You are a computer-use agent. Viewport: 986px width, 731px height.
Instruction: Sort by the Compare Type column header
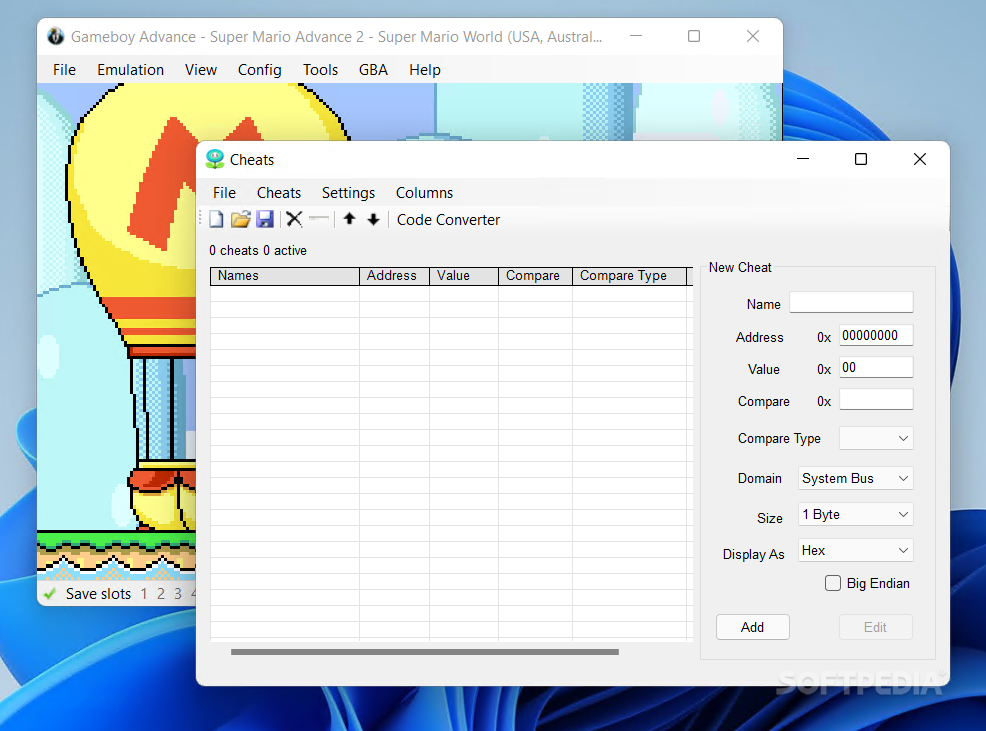tap(629, 276)
